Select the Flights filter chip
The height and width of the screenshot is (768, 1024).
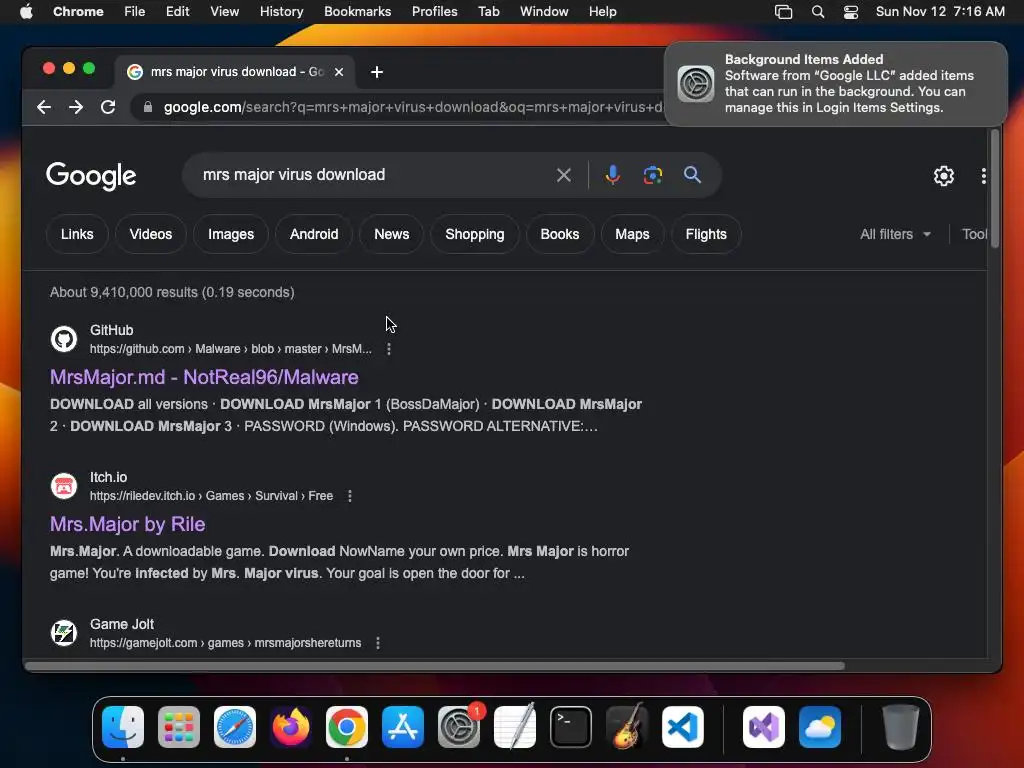(706, 234)
